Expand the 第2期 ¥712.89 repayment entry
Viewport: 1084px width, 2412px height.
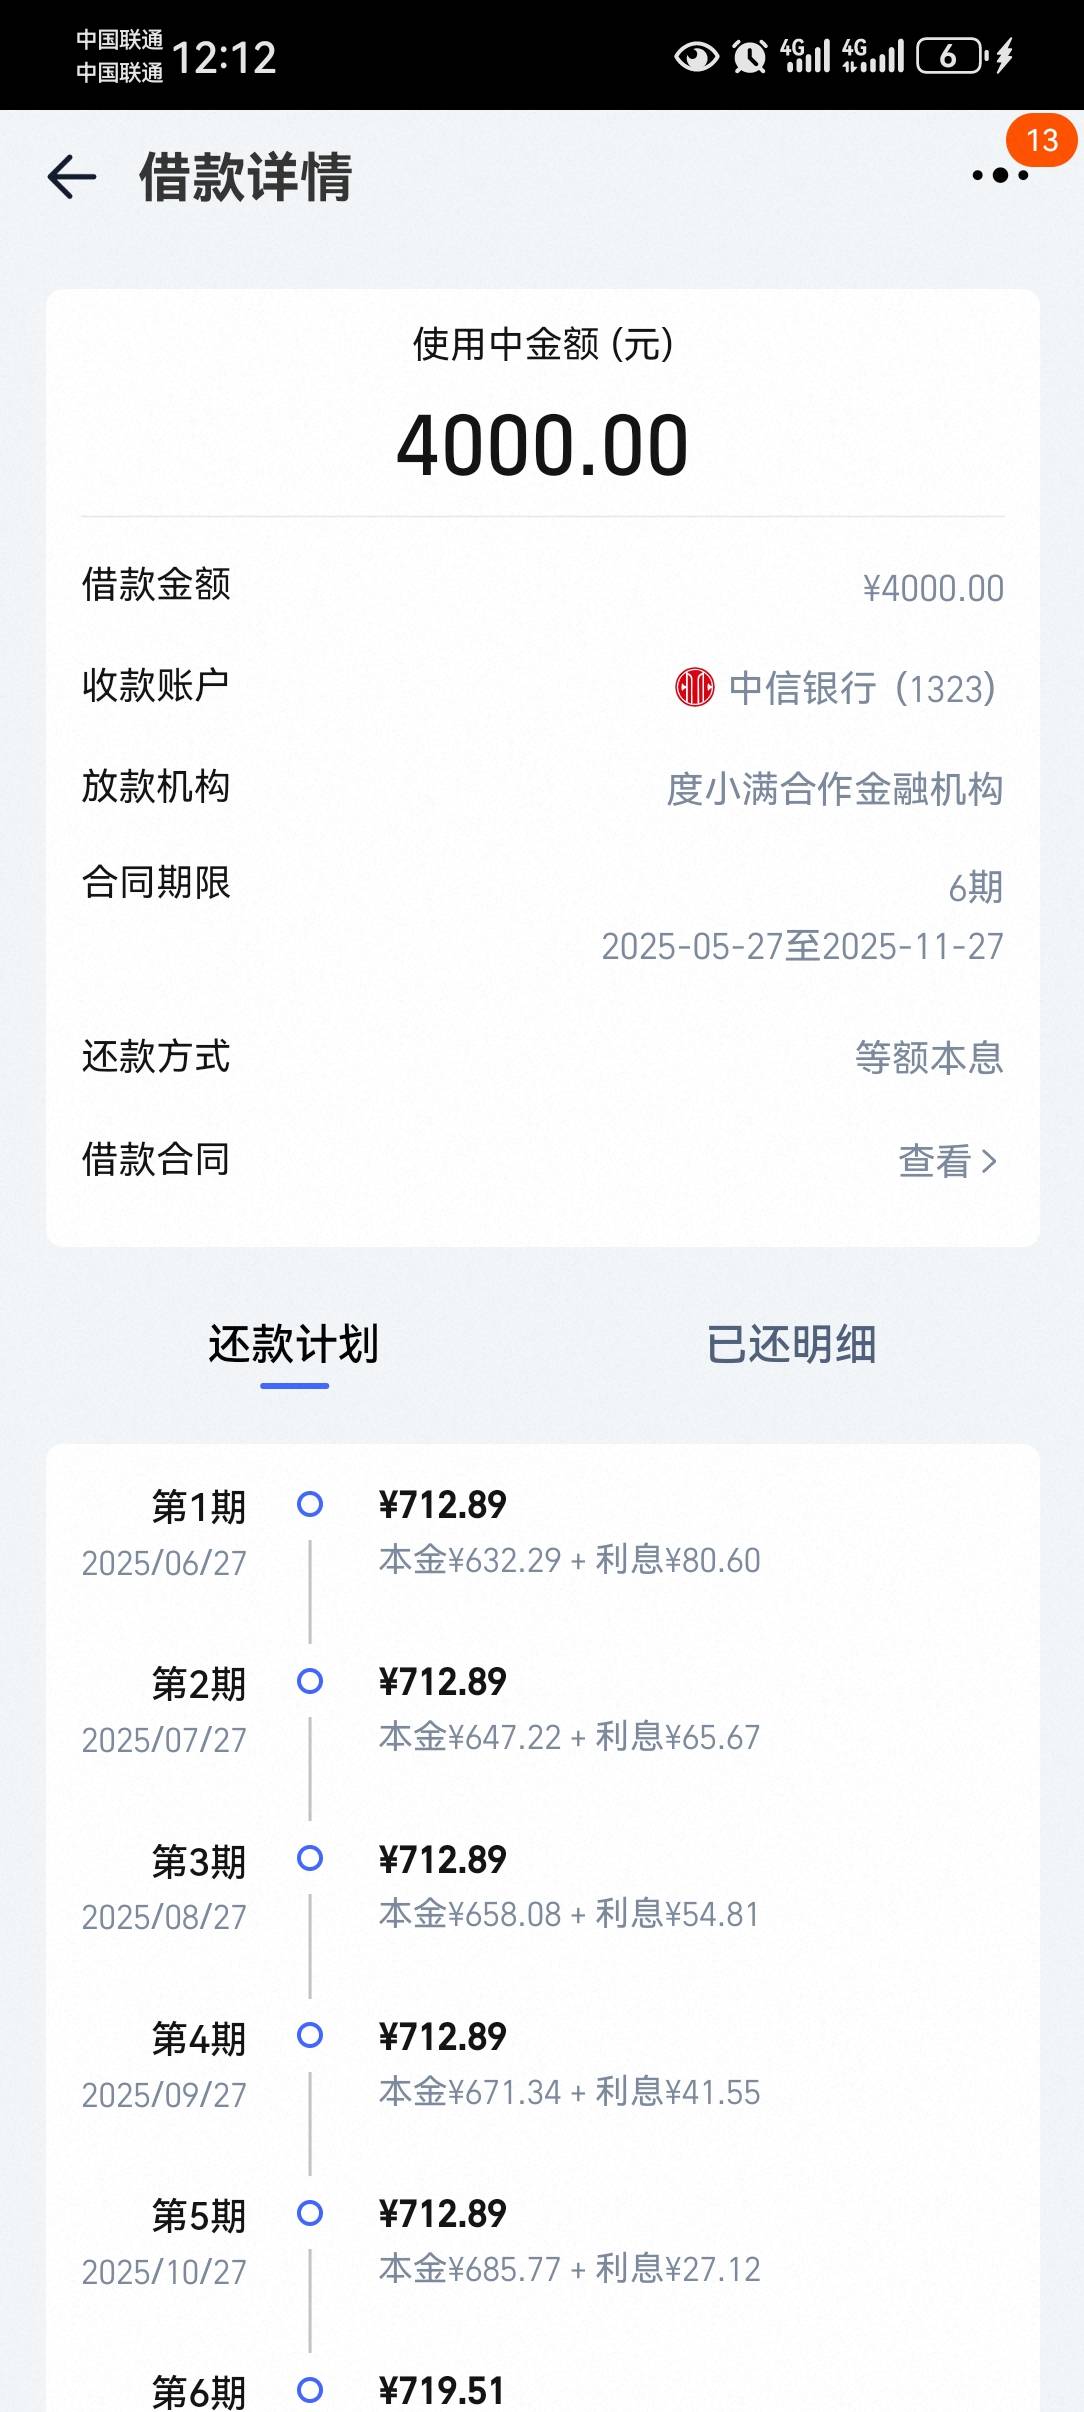[x=542, y=1709]
